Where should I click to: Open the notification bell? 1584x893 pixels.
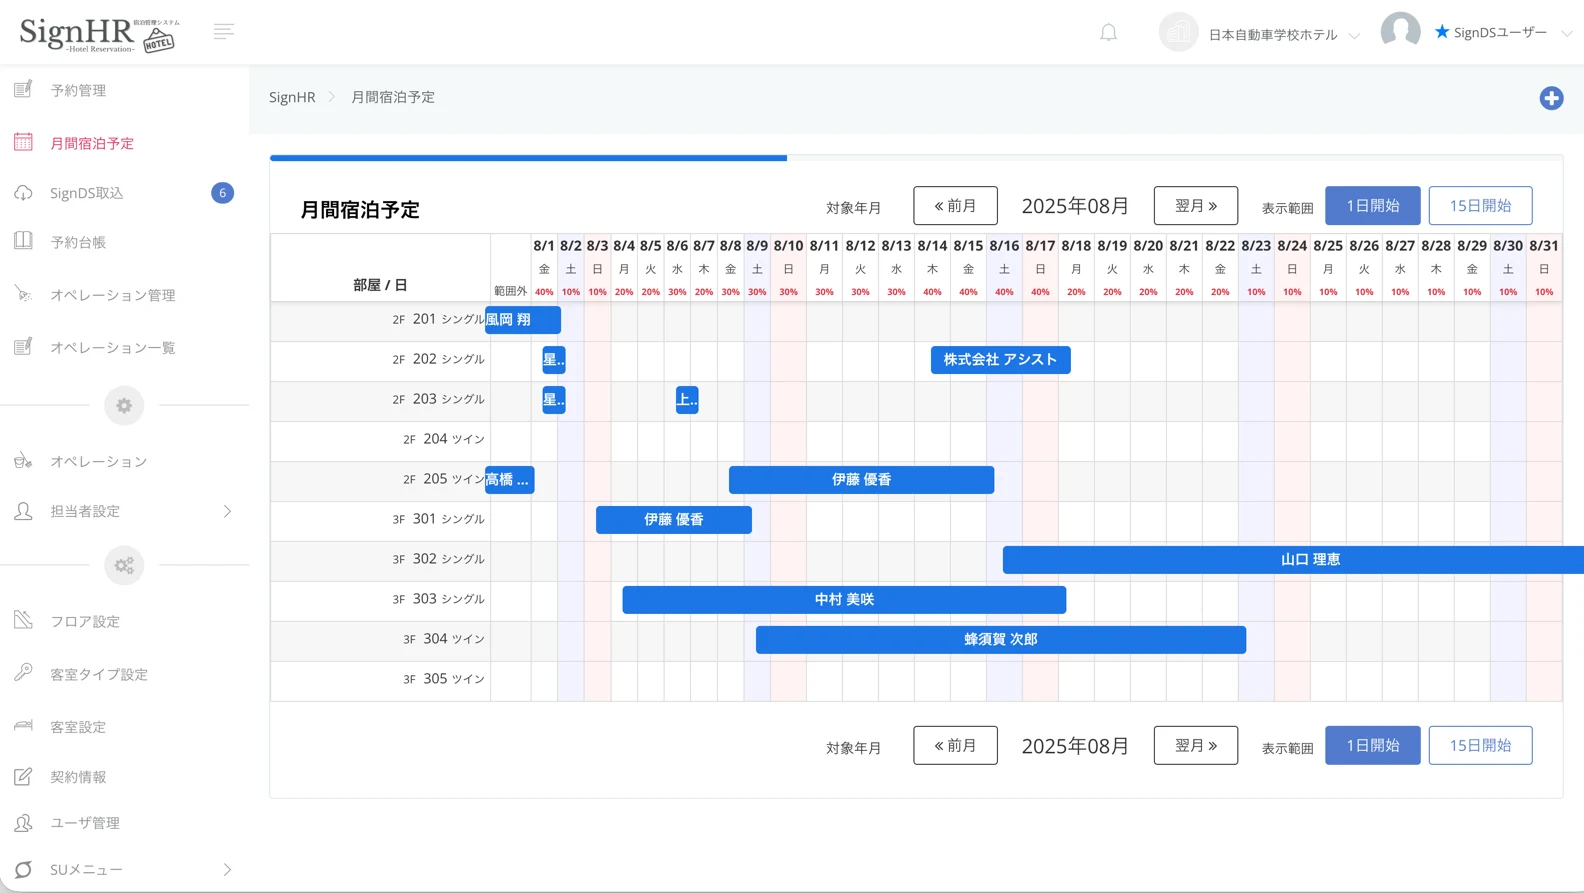pos(1108,32)
